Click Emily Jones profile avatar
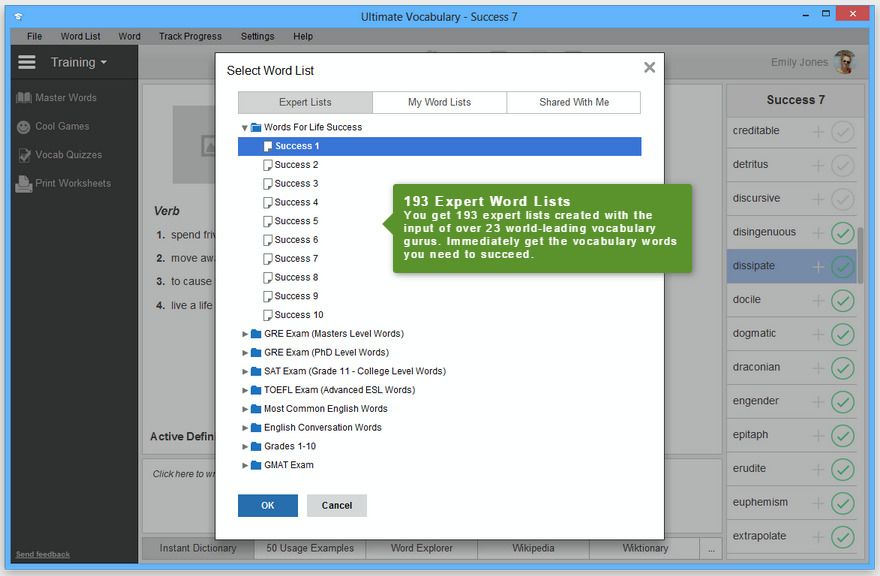The height and width of the screenshot is (576, 880). click(x=844, y=62)
